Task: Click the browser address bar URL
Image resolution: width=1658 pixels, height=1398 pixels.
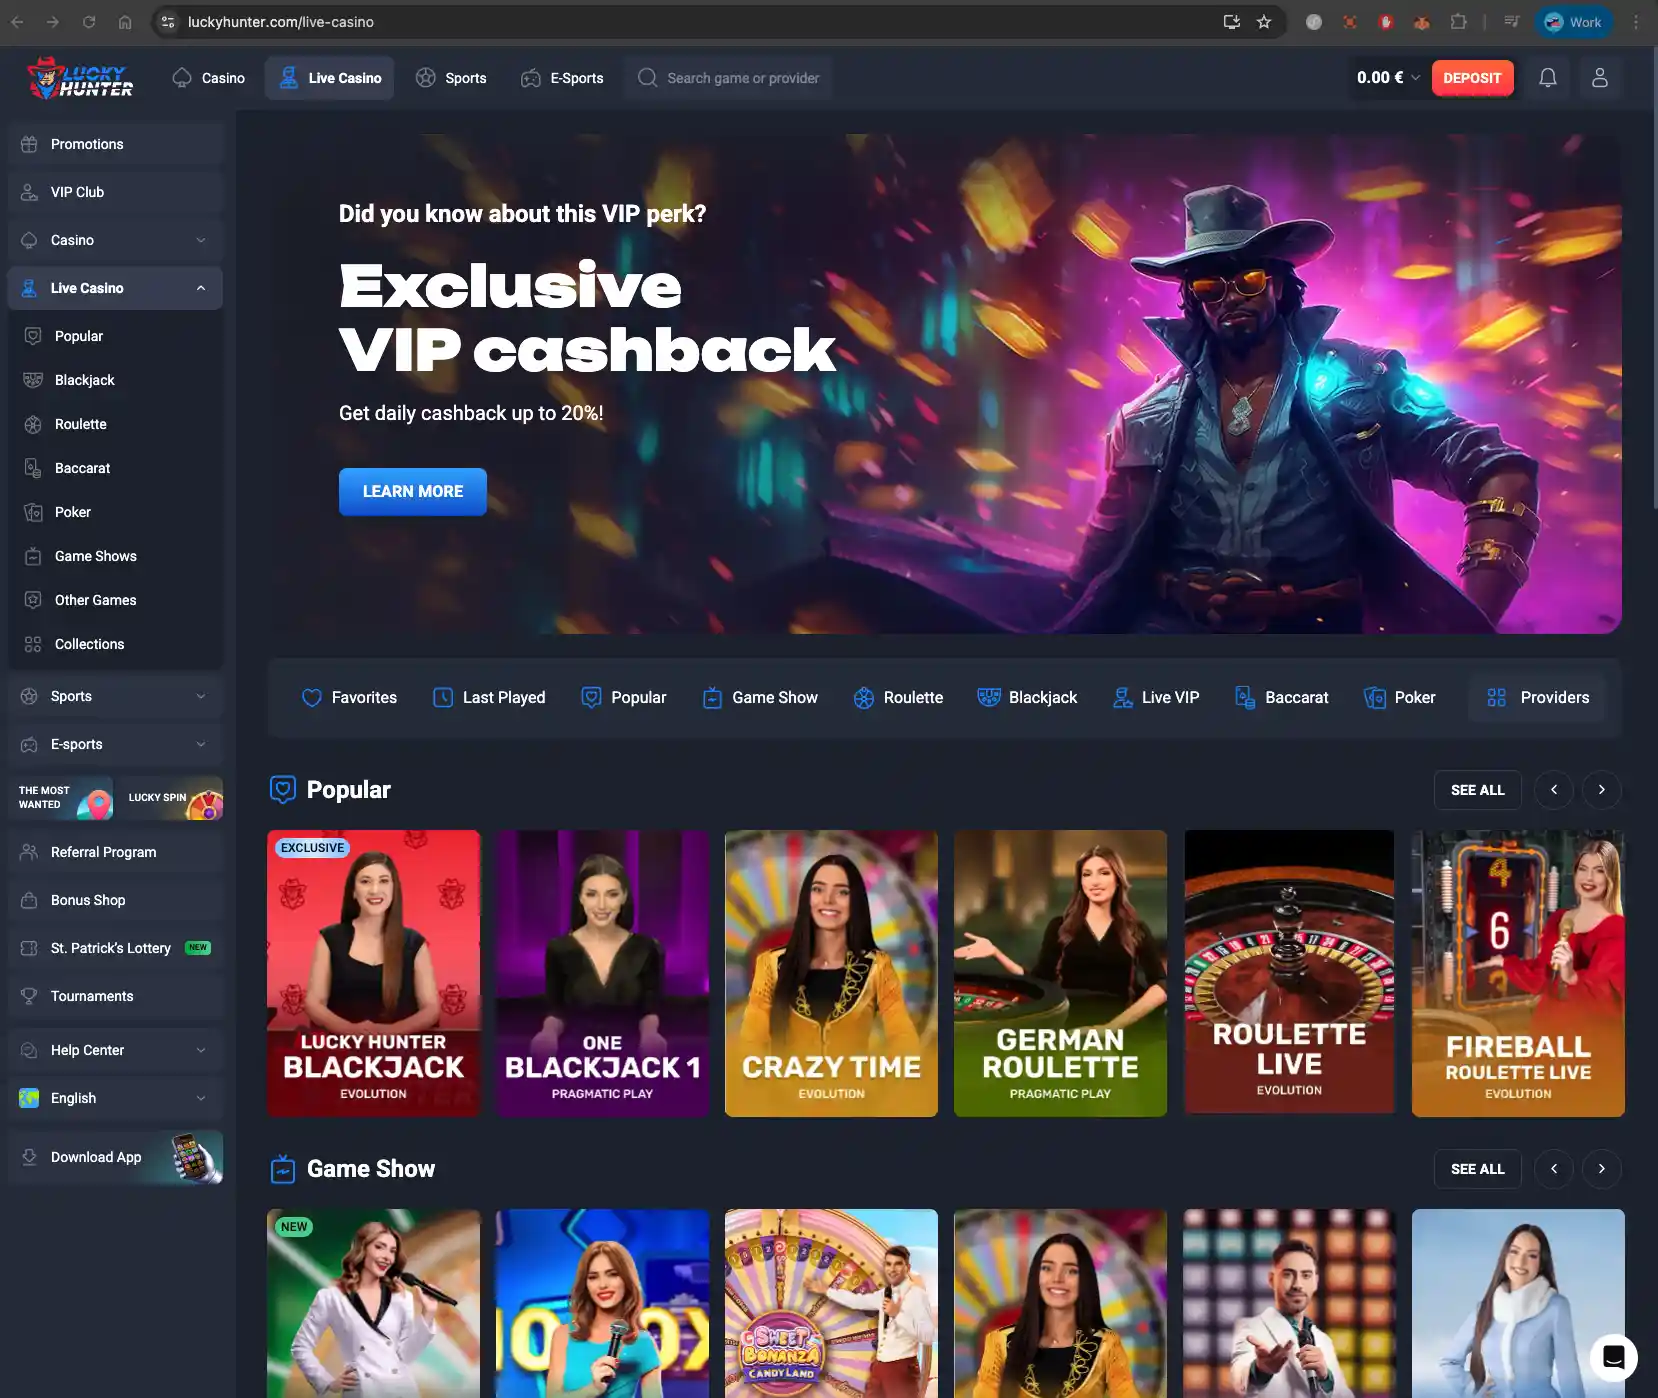Action: click(x=281, y=22)
